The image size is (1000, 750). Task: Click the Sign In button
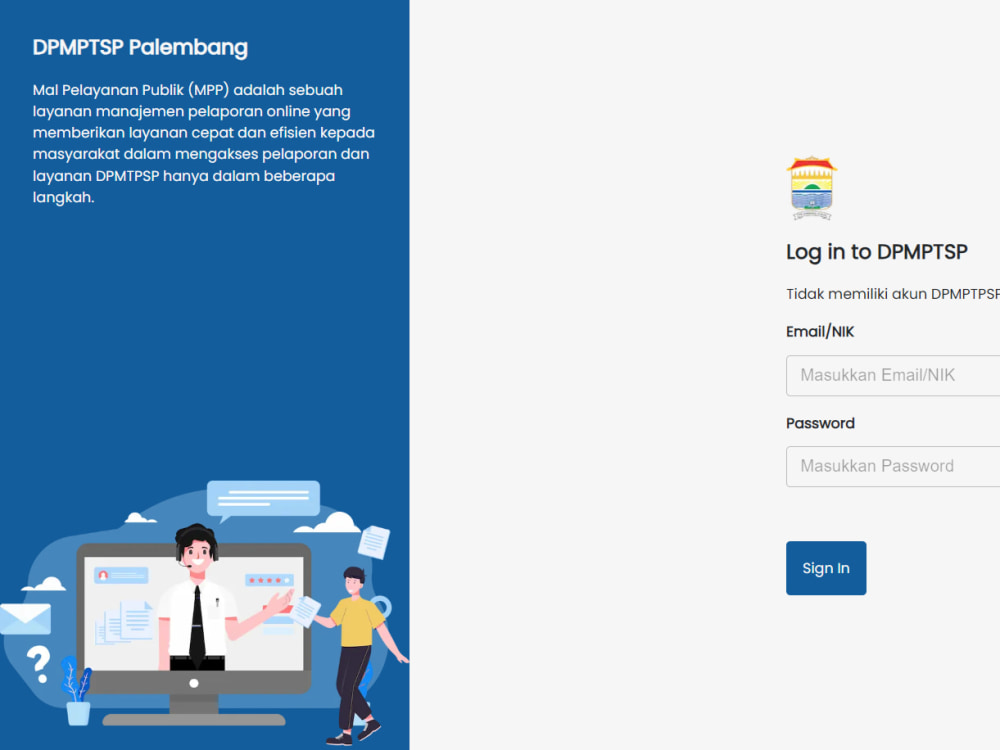pyautogui.click(x=826, y=568)
